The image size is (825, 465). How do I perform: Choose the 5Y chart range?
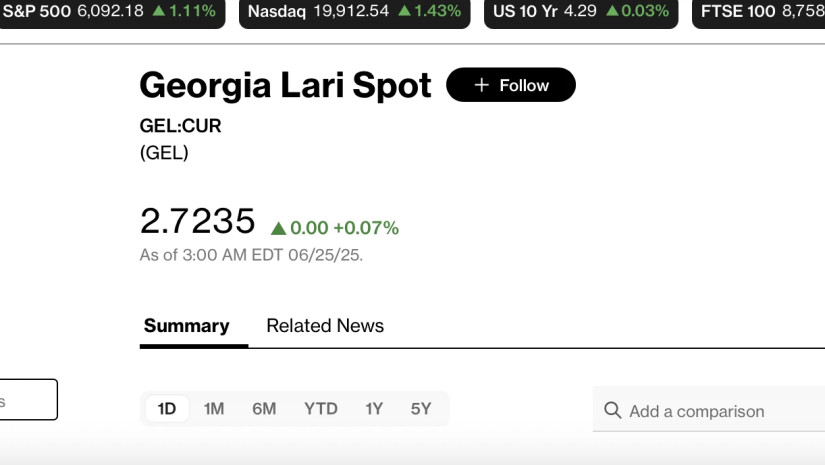(421, 408)
